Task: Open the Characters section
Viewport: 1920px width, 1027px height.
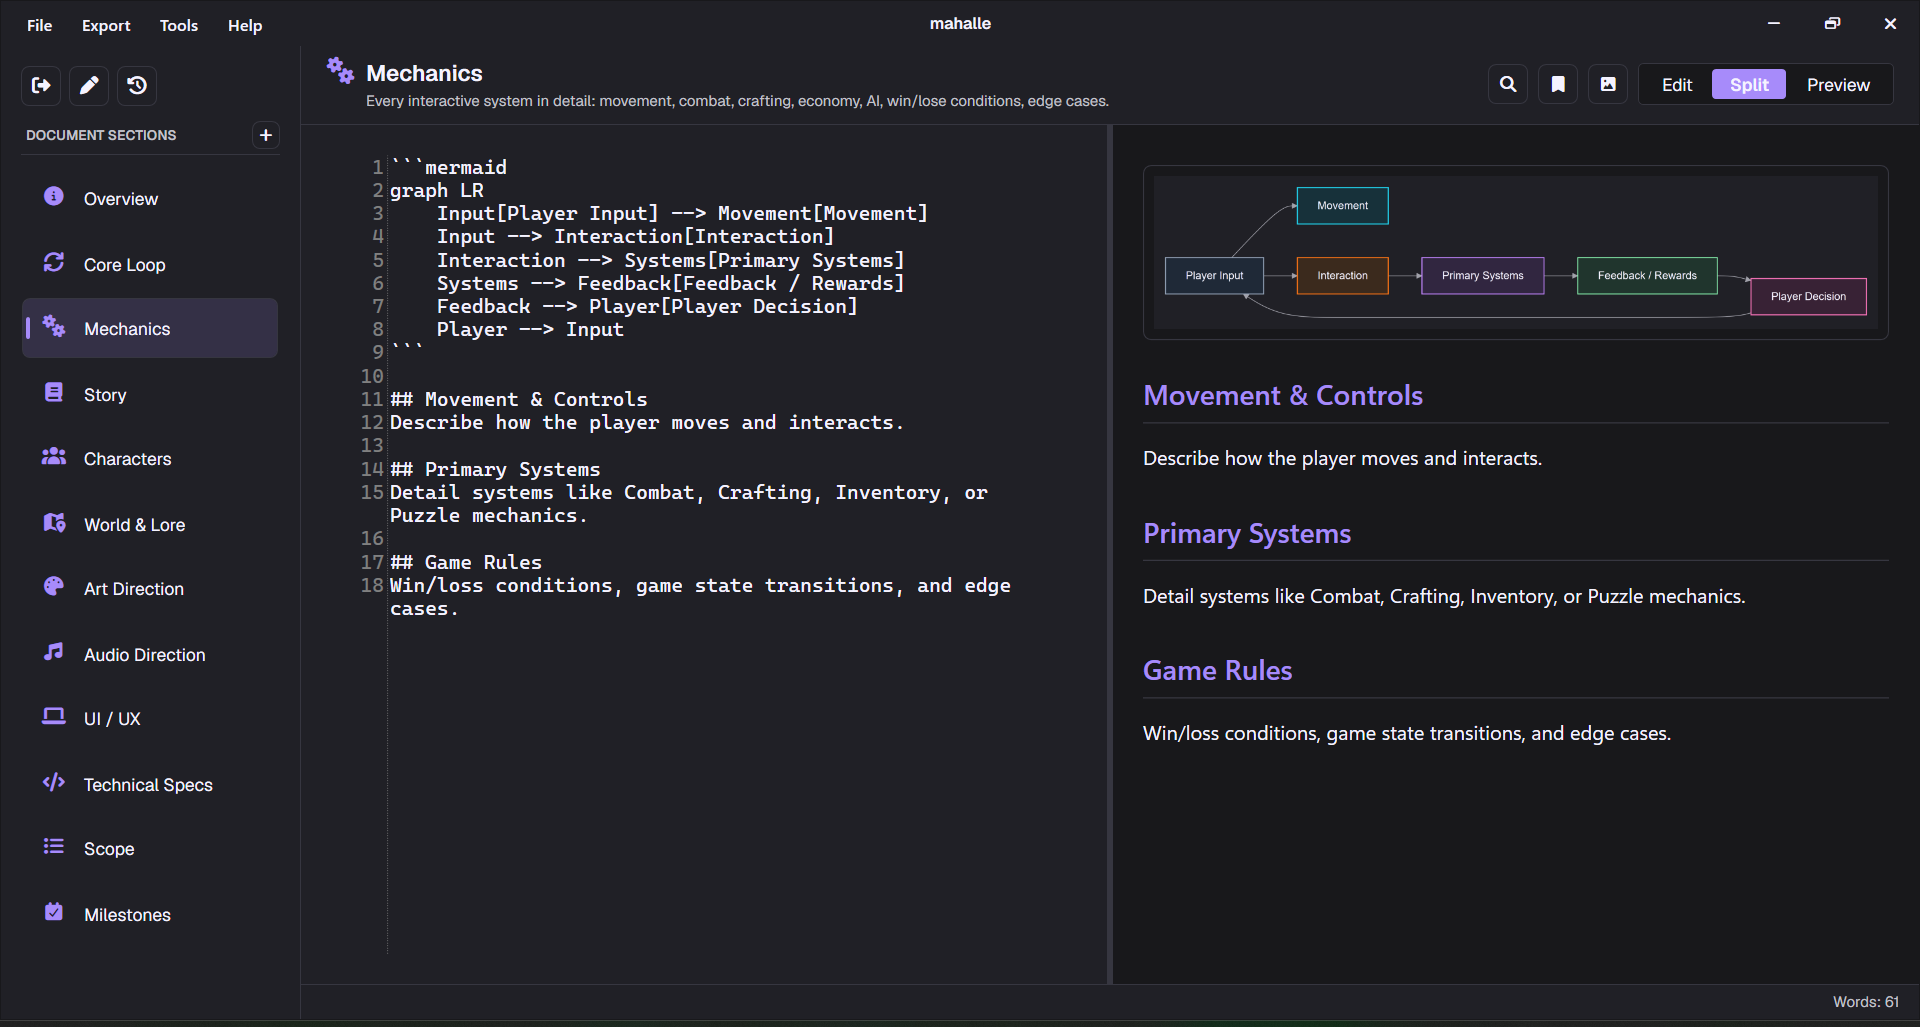Action: point(150,458)
